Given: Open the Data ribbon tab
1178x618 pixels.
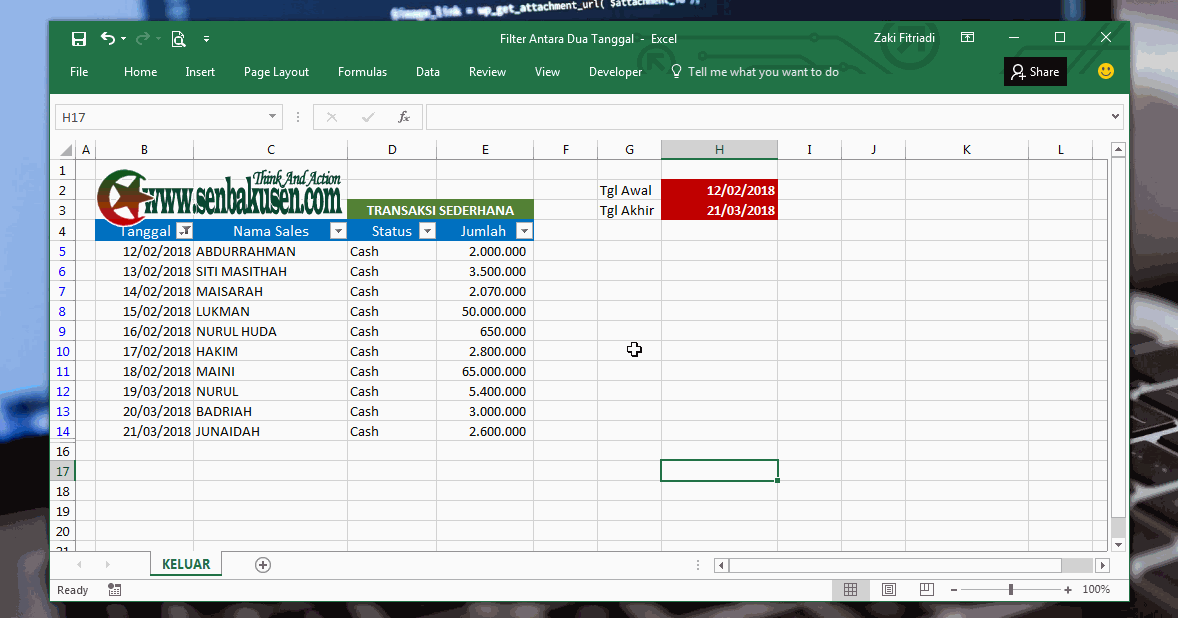Looking at the screenshot, I should coord(427,71).
